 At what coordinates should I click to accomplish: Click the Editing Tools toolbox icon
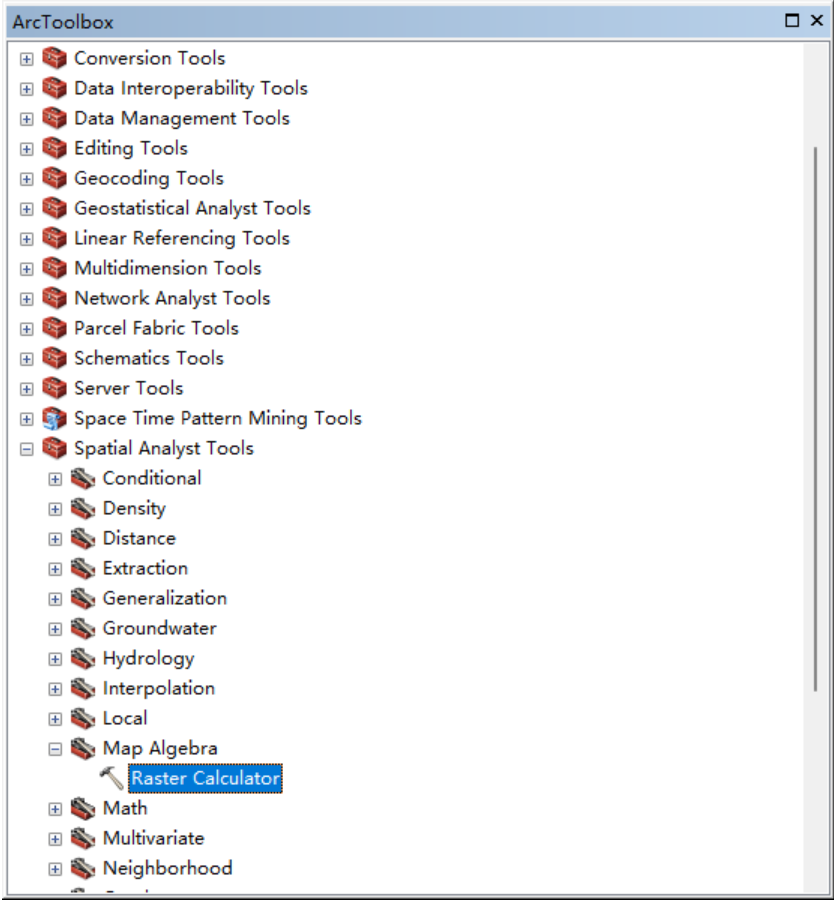point(55,148)
